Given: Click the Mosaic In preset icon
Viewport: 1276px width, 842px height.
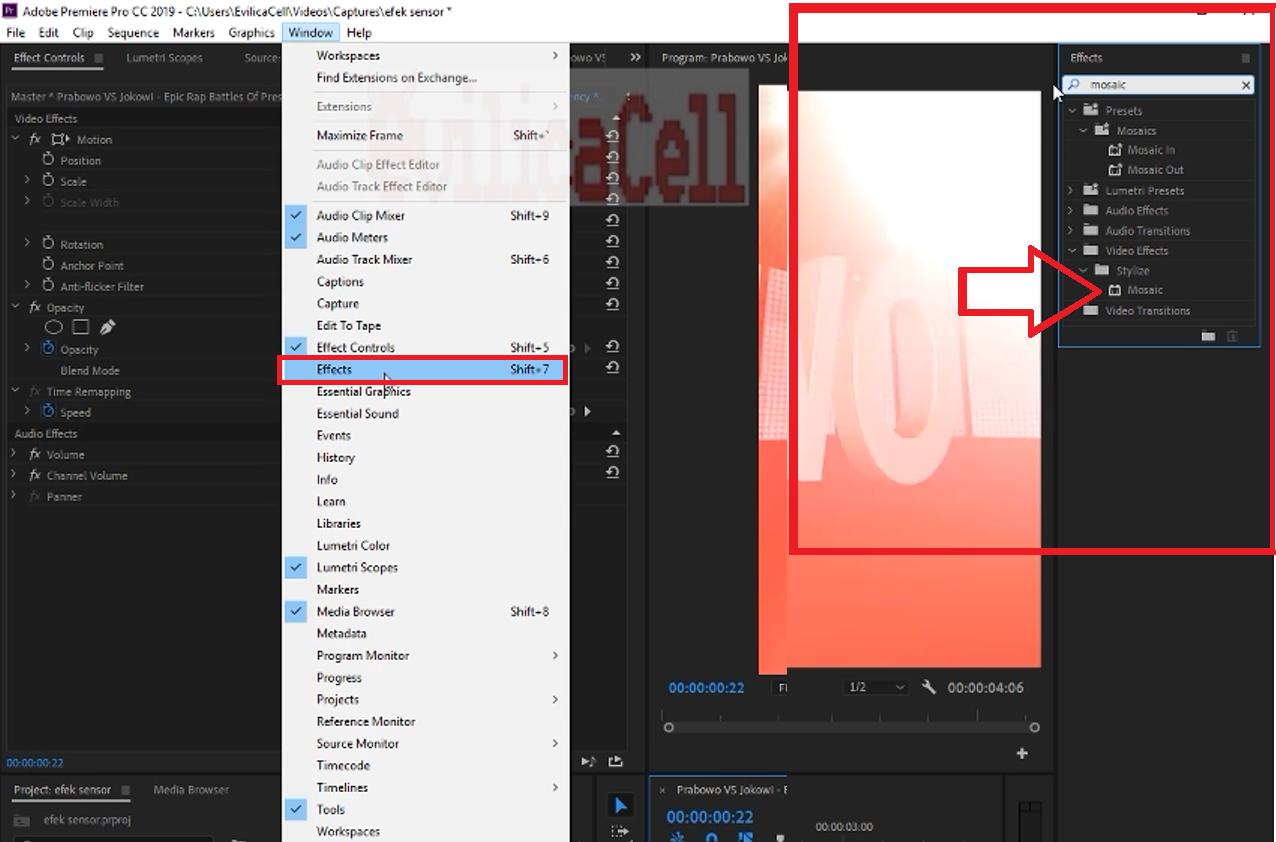Looking at the screenshot, I should pos(1115,149).
